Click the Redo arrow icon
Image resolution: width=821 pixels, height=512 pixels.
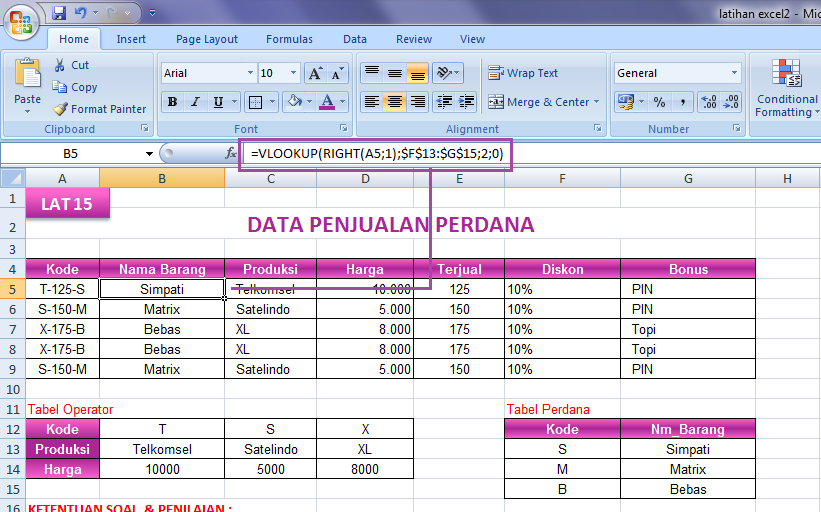click(112, 12)
